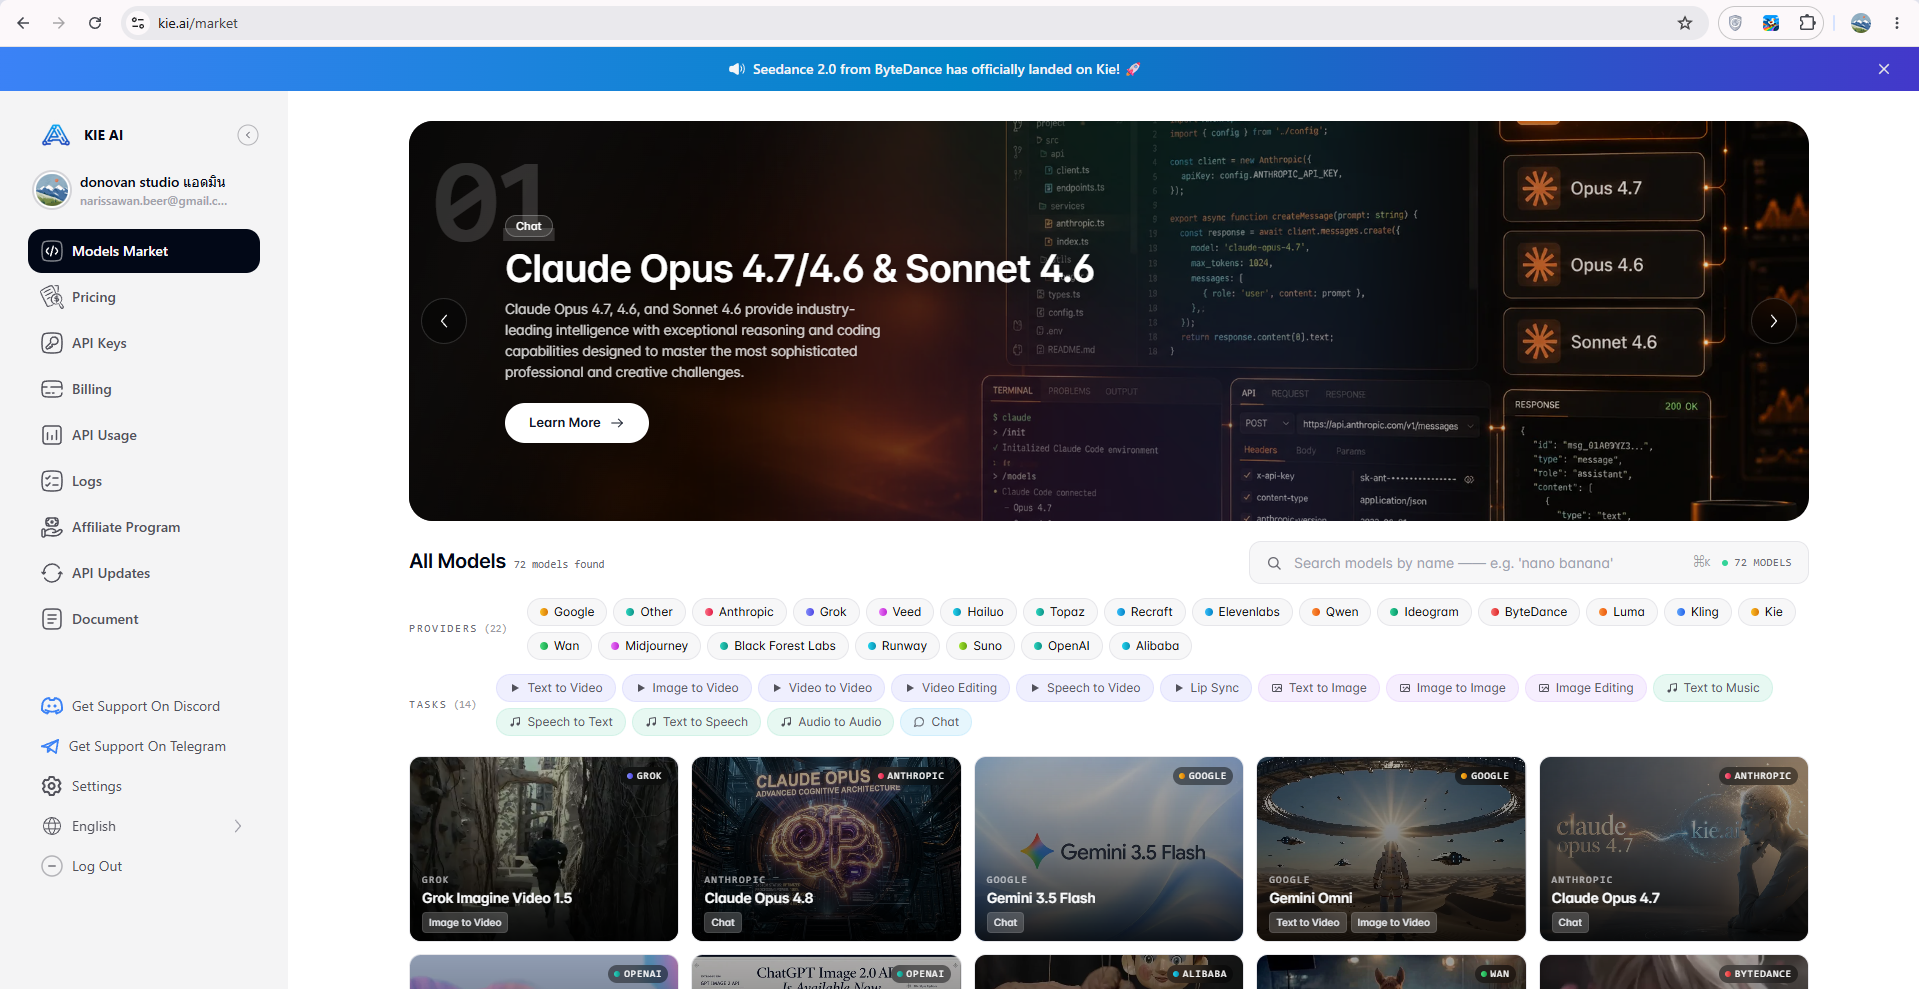
Task: Open the Chrome three-dot menu
Action: 1897,23
